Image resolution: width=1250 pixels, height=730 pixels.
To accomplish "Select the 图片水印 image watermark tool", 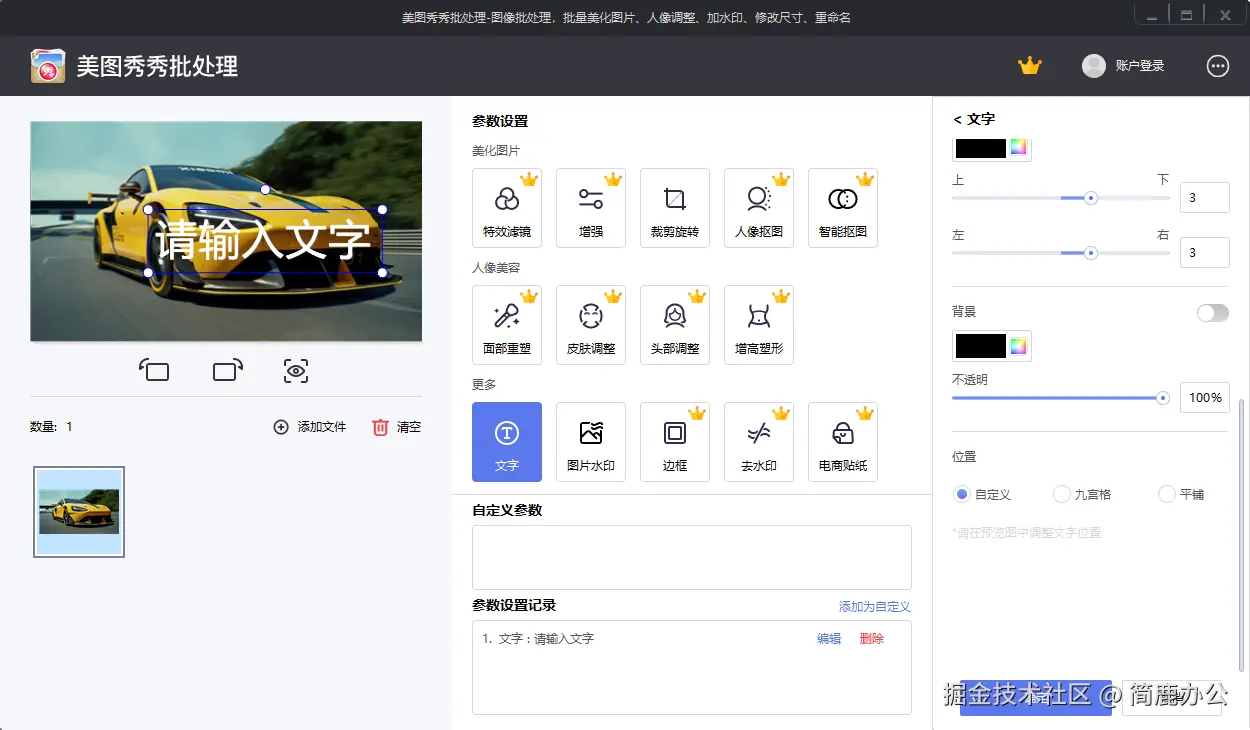I will pyautogui.click(x=590, y=441).
